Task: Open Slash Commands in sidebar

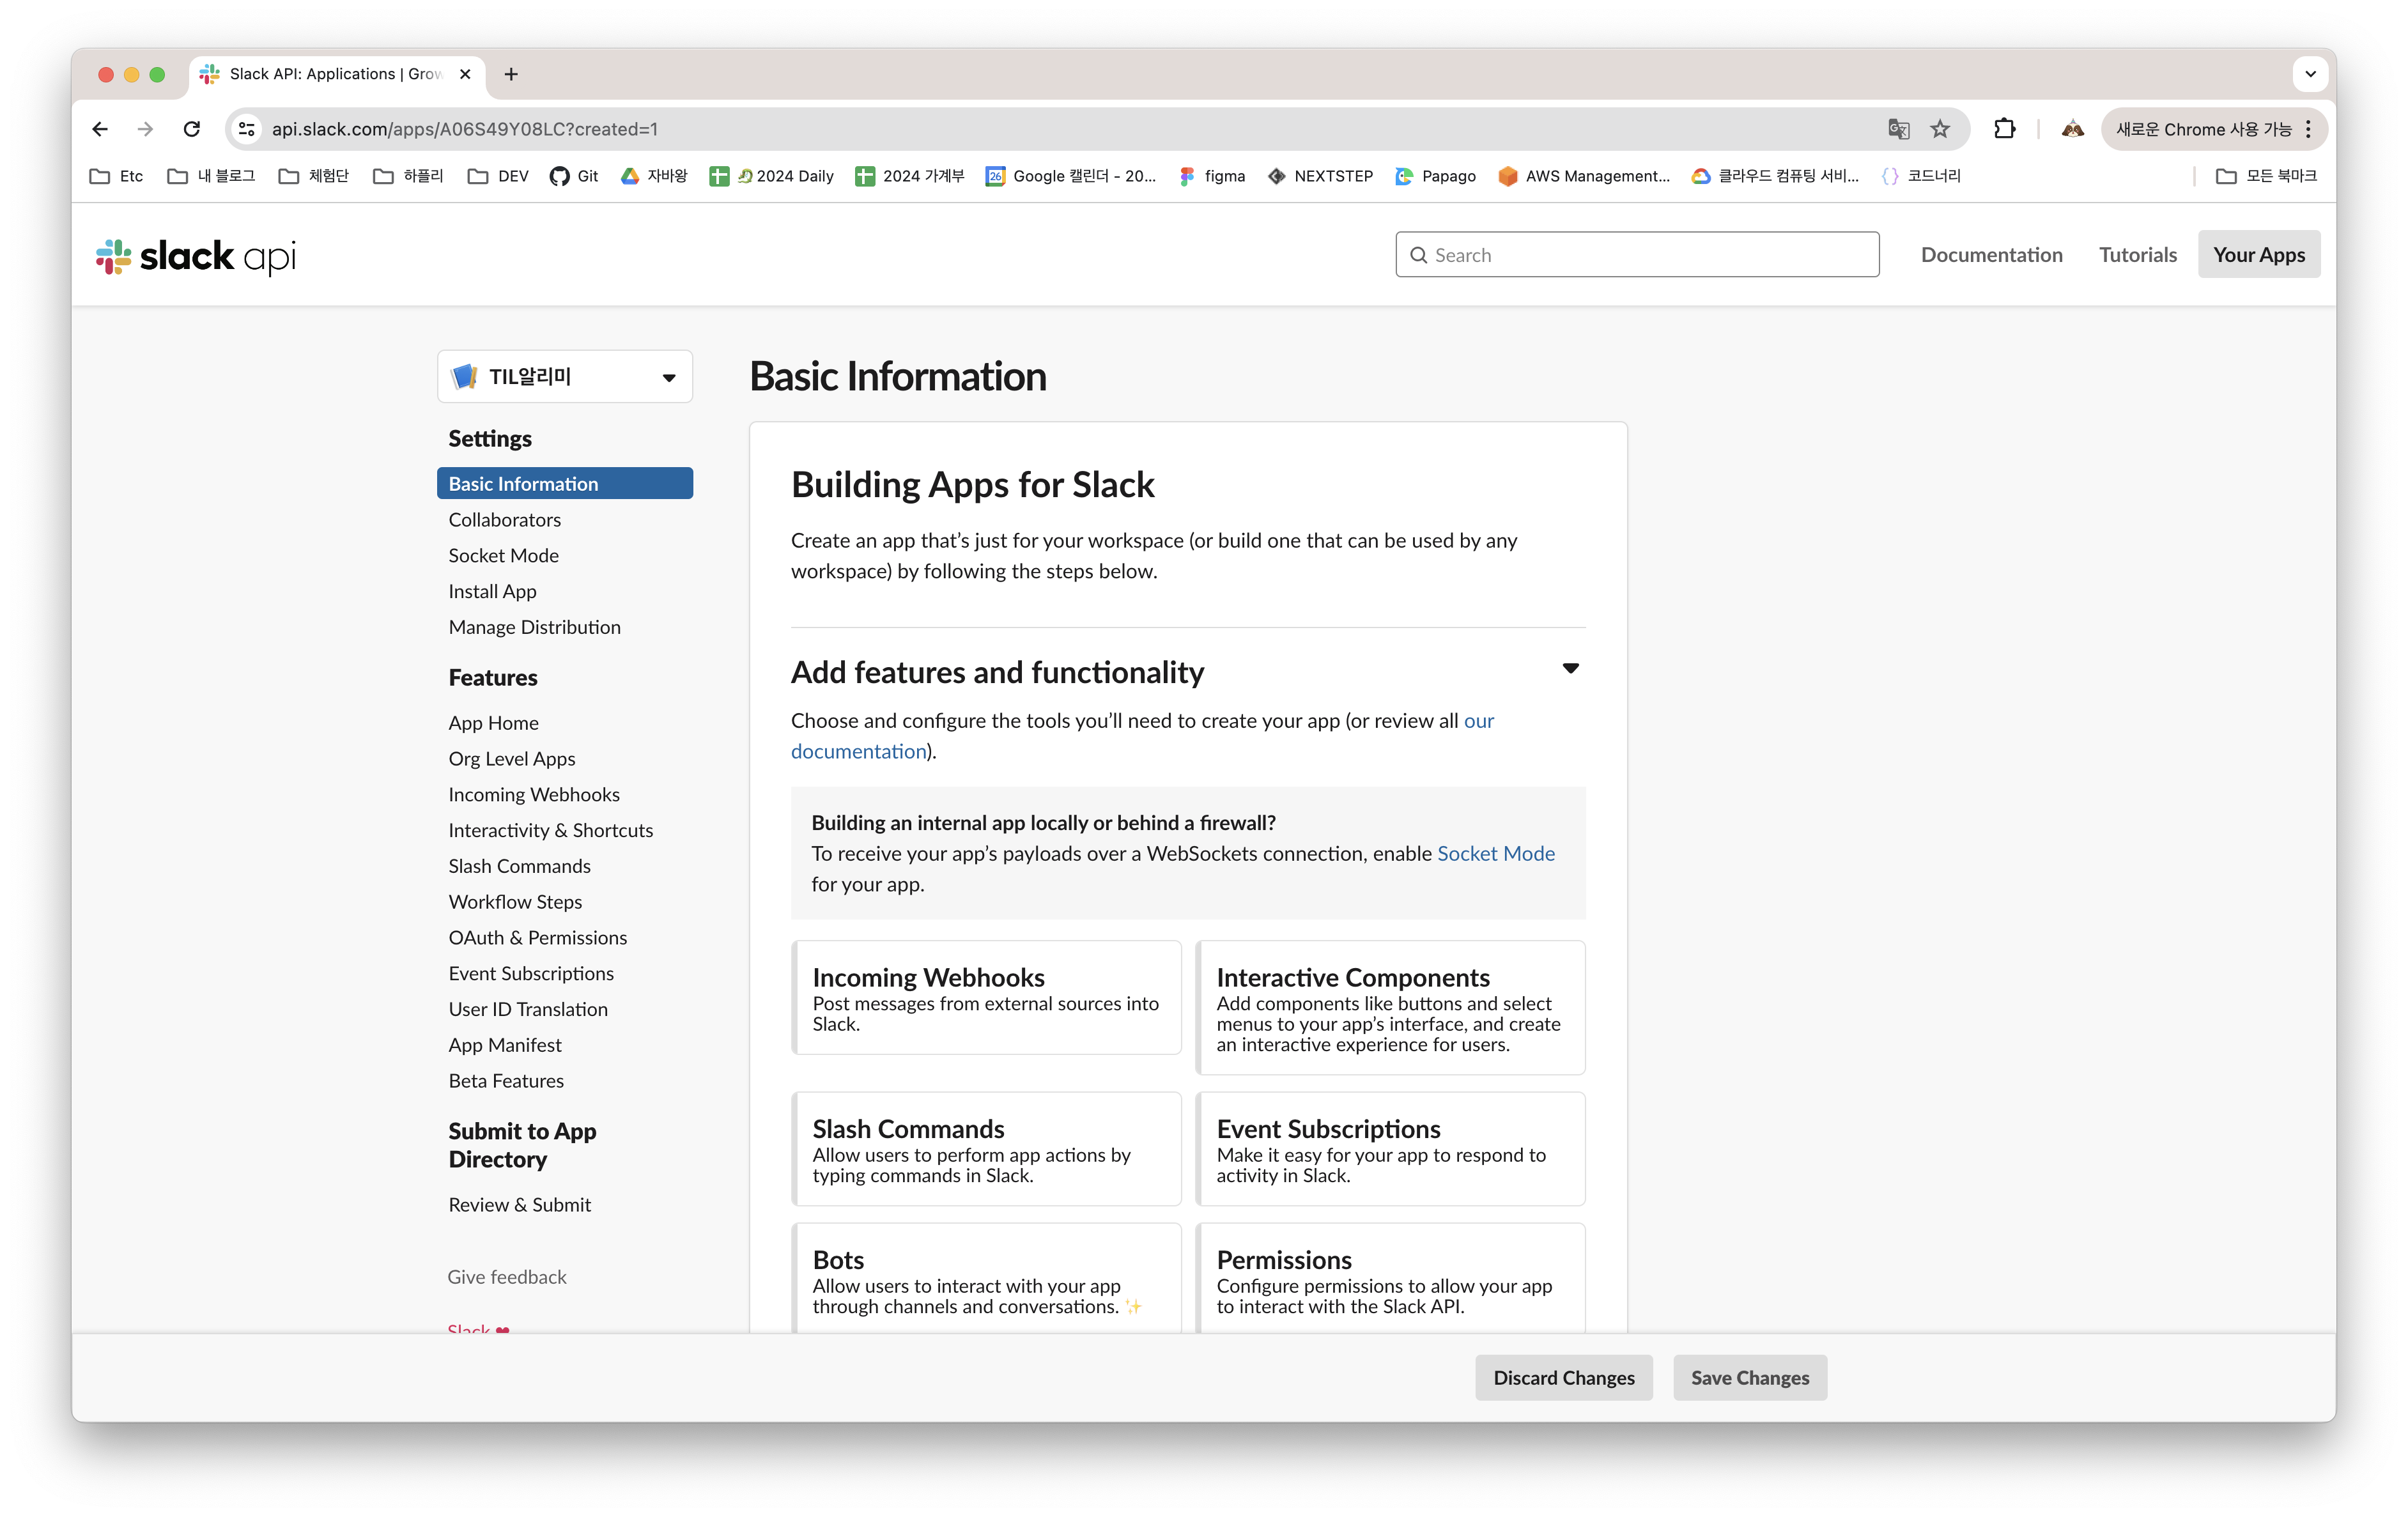Action: pyautogui.click(x=519, y=867)
